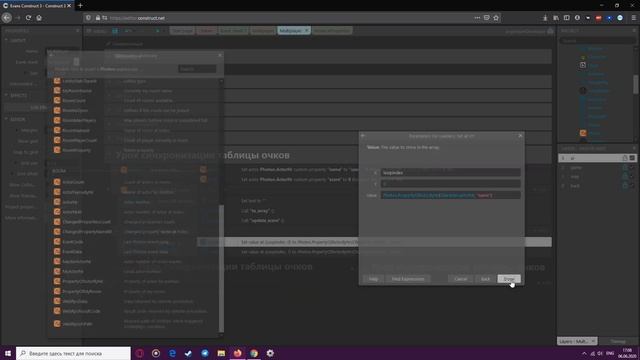The height and width of the screenshot is (360, 640).
Task: Select RoomCount expression icon
Action: tap(57, 100)
